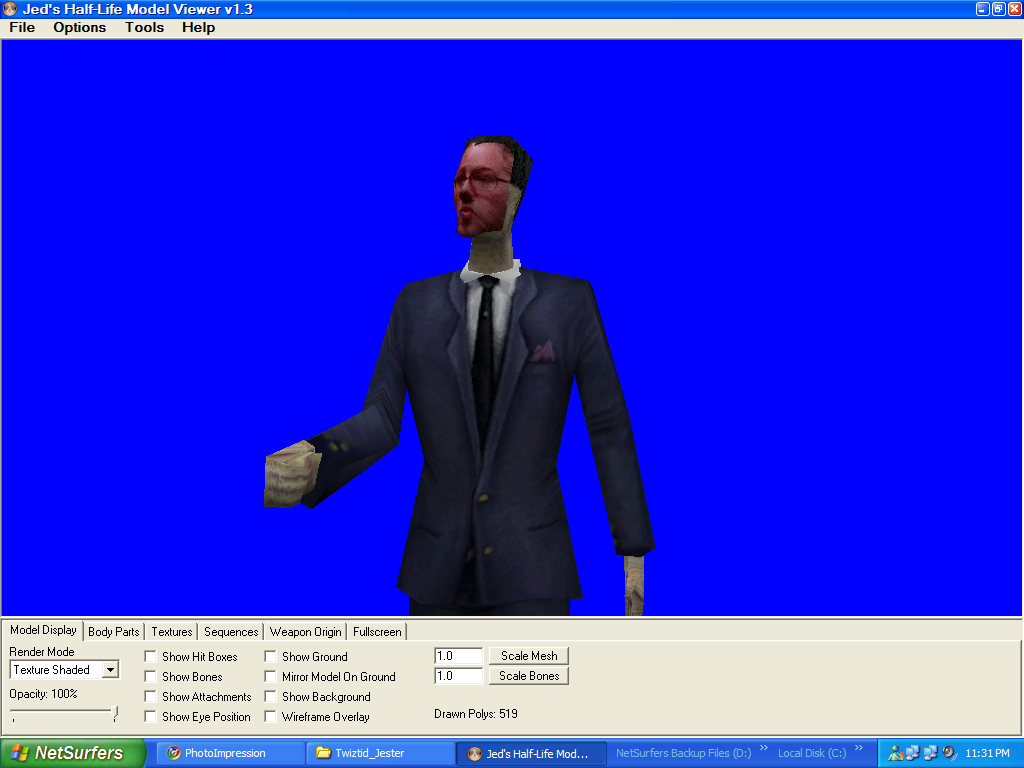This screenshot has width=1024, height=768.
Task: Click the Drawn Polys: 519 readout
Action: (475, 714)
